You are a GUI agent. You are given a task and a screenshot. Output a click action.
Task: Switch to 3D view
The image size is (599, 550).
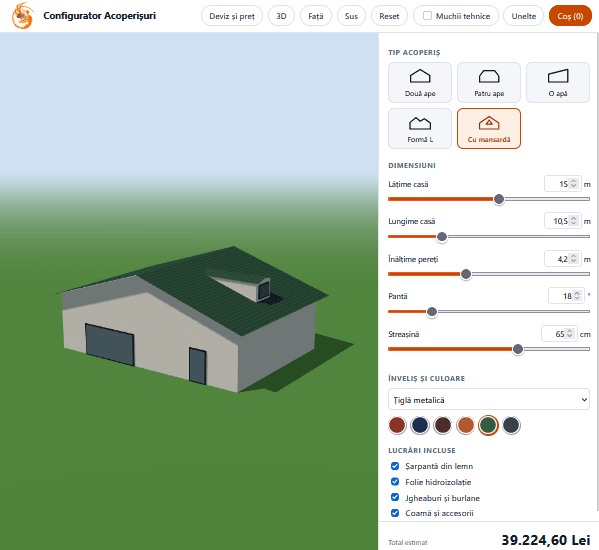coord(281,16)
